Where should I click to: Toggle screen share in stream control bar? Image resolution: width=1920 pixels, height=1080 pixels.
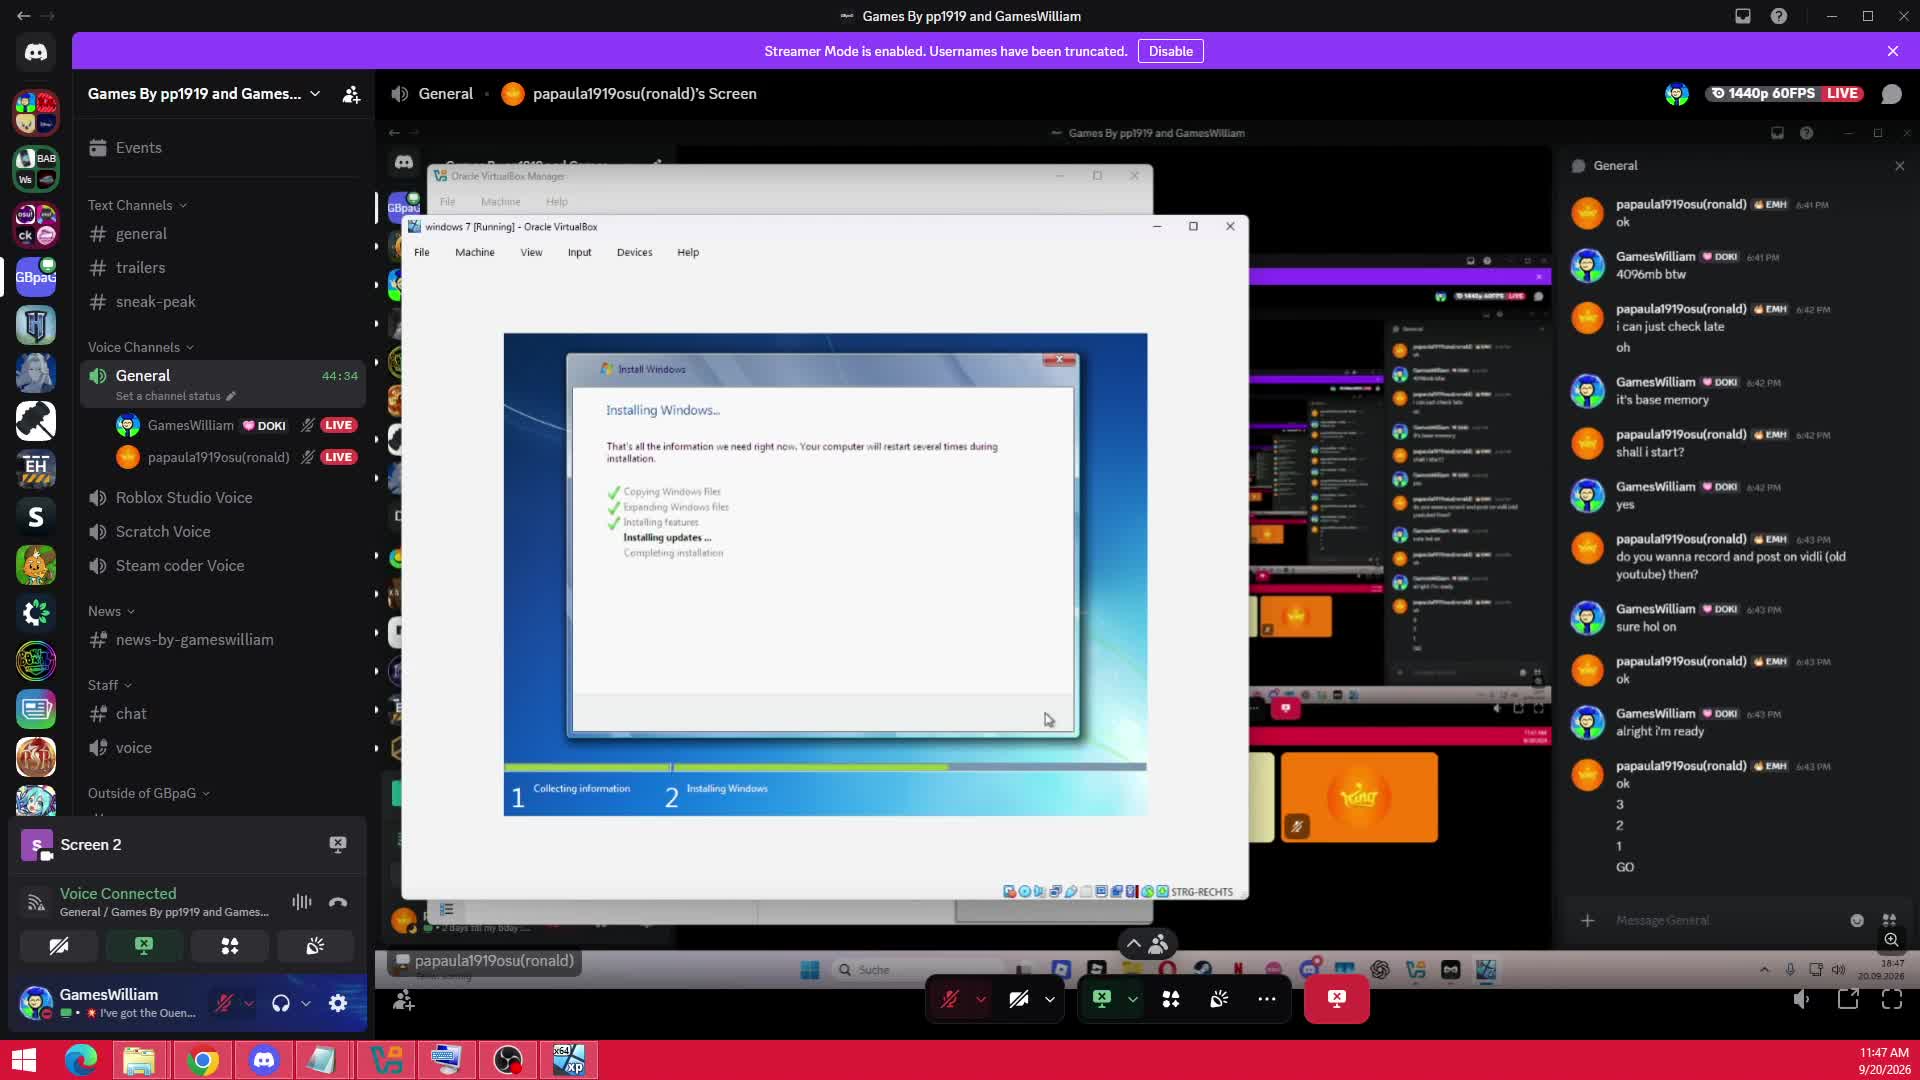tap(1102, 999)
